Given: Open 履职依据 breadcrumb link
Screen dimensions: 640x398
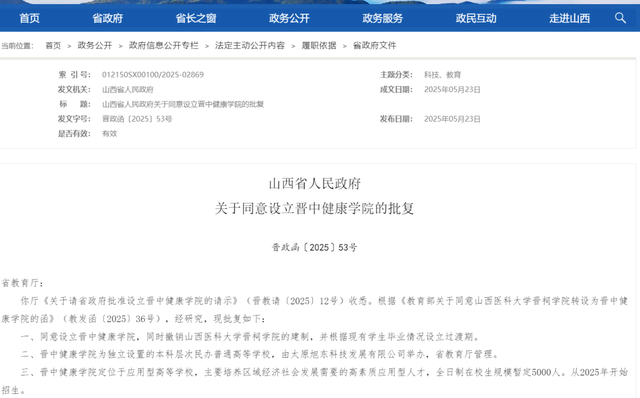Looking at the screenshot, I should [319, 45].
